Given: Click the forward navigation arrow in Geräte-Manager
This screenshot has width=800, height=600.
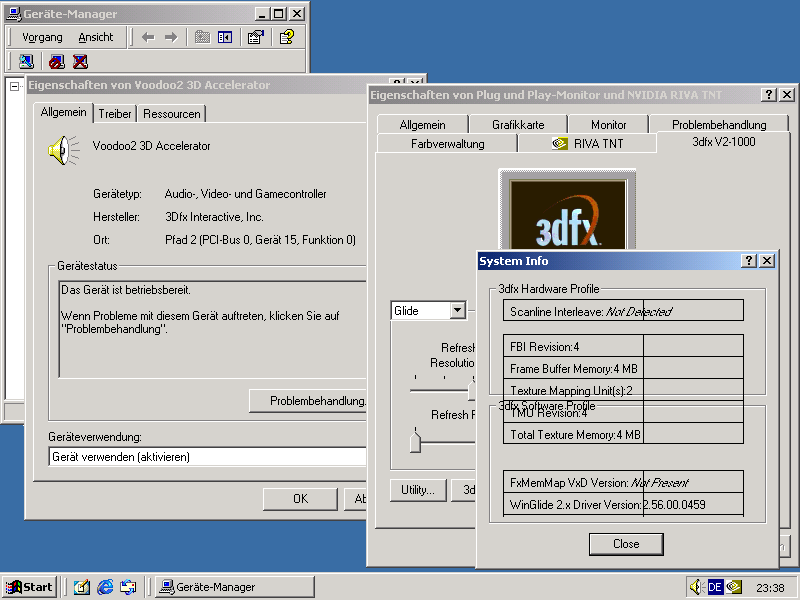Looking at the screenshot, I should tap(172, 37).
